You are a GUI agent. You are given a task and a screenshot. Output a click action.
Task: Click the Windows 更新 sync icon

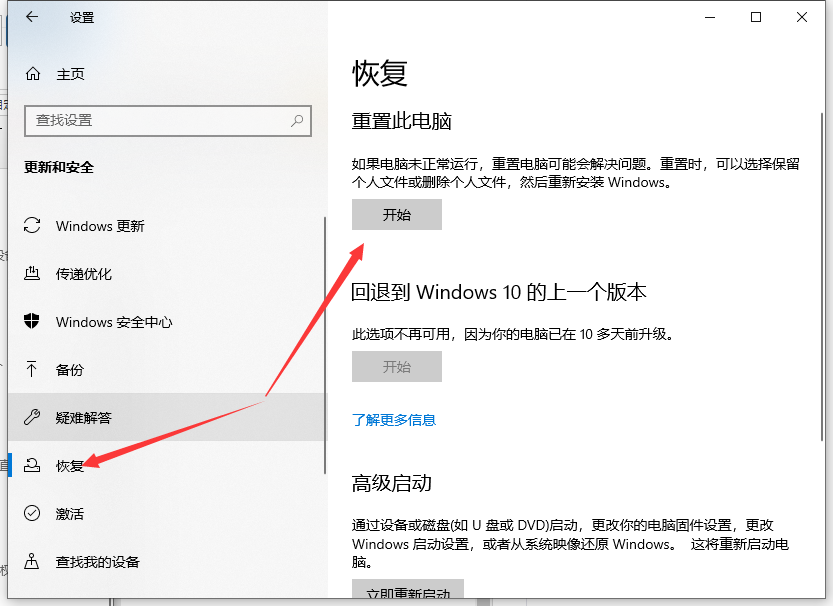[32, 225]
